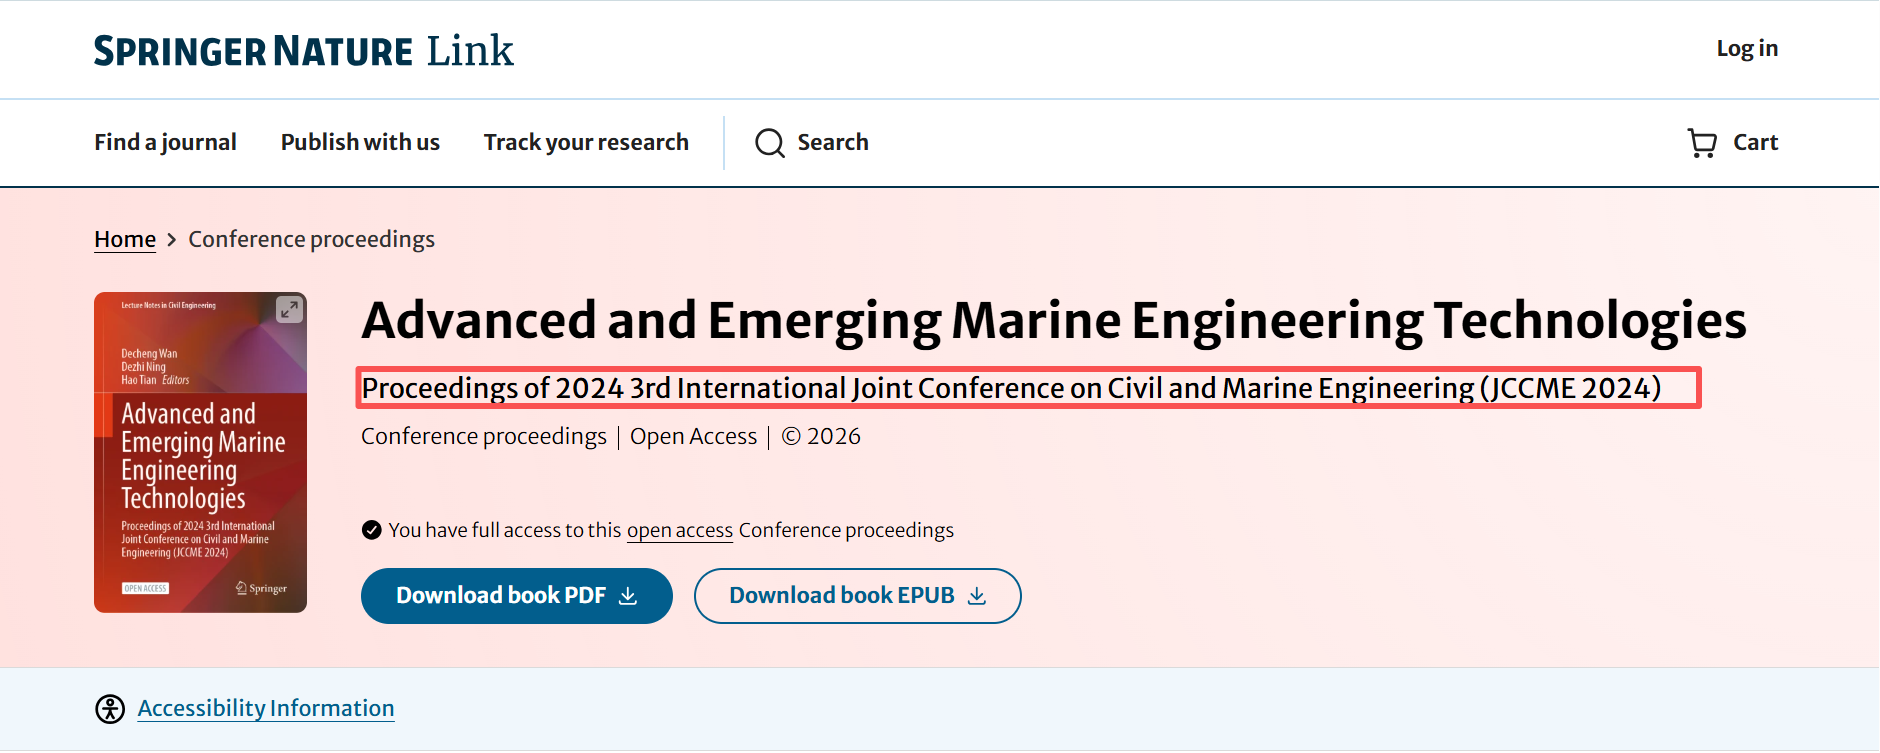Click the accessibility person icon
The width and height of the screenshot is (1880, 753).
tap(110, 709)
